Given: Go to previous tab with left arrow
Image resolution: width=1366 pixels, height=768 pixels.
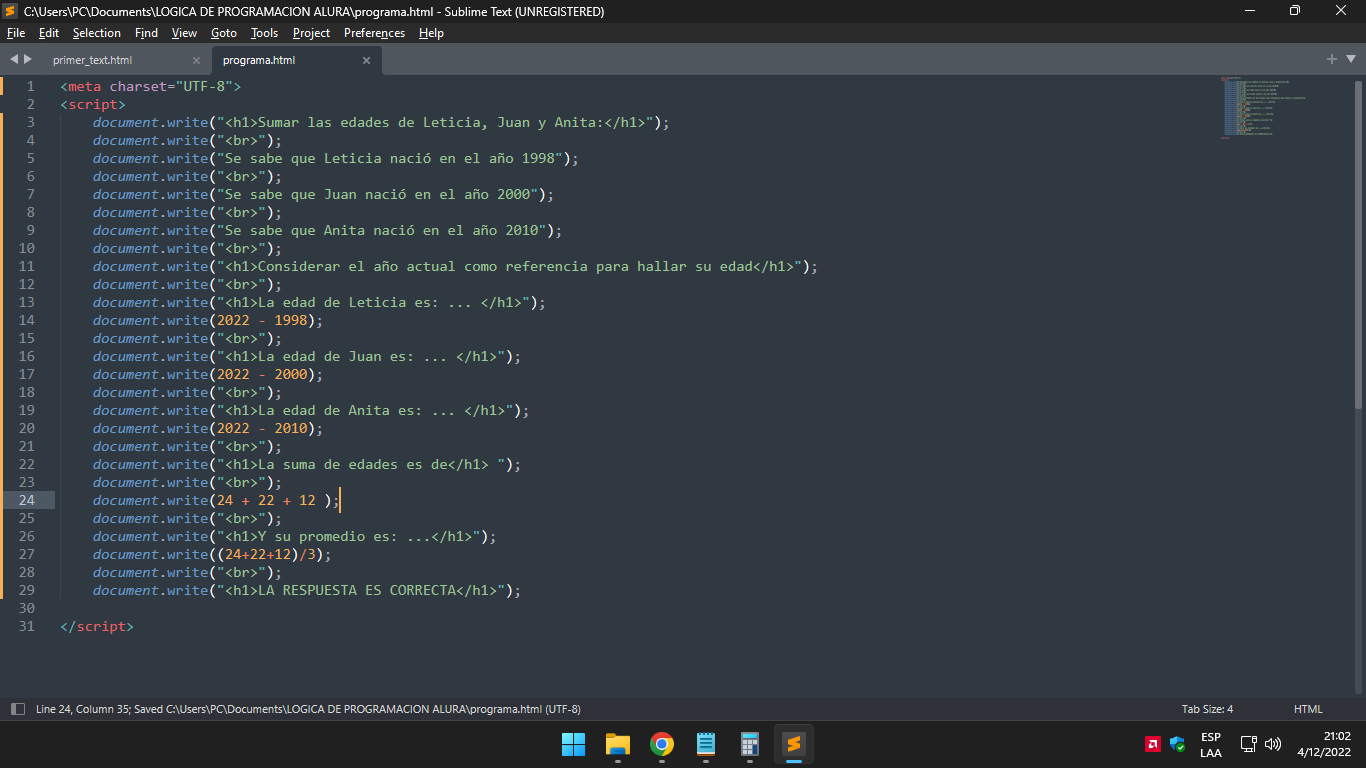Looking at the screenshot, I should point(14,60).
